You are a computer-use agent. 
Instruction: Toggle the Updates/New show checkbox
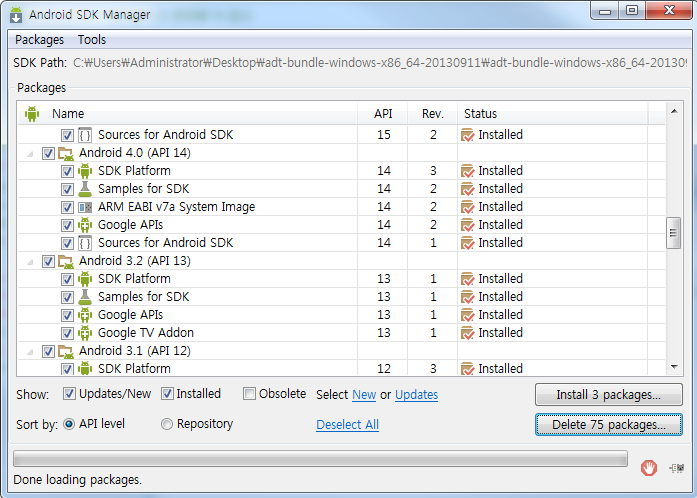(69, 394)
